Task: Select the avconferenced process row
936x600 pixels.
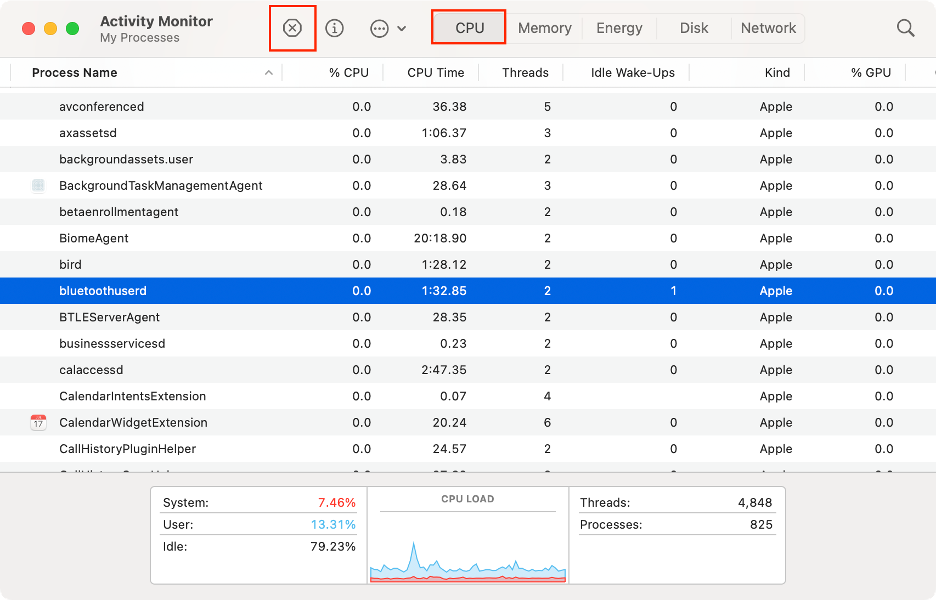Action: [300, 106]
